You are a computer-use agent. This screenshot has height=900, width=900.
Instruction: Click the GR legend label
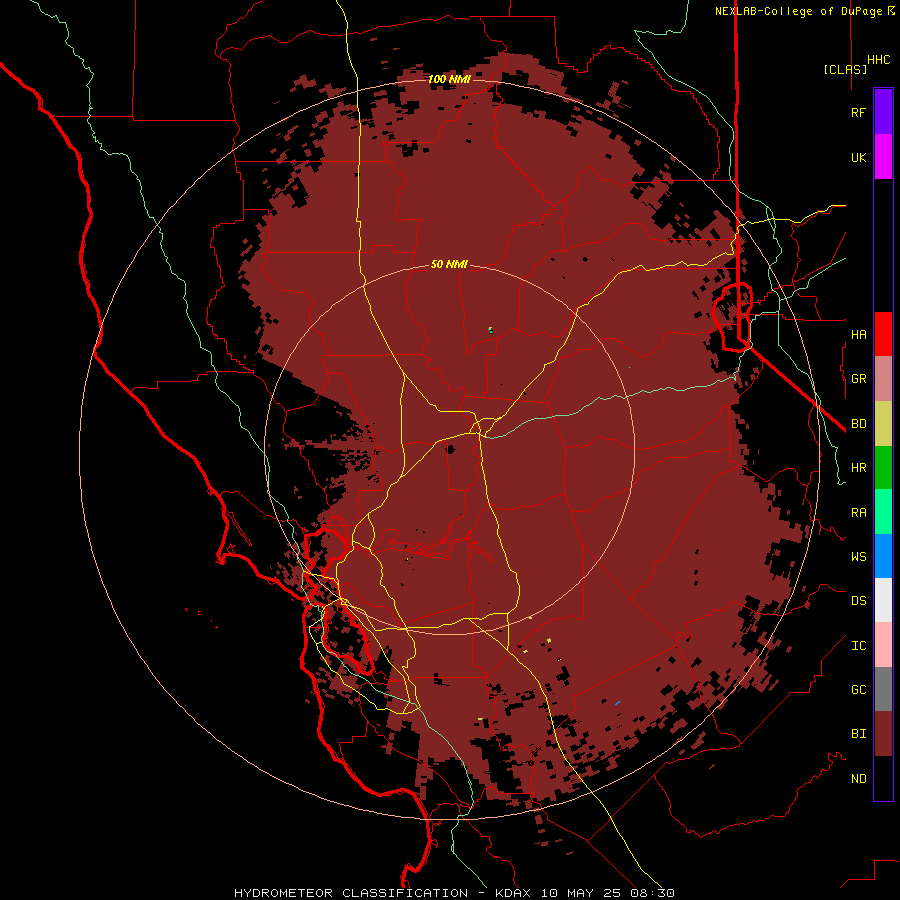point(858,379)
